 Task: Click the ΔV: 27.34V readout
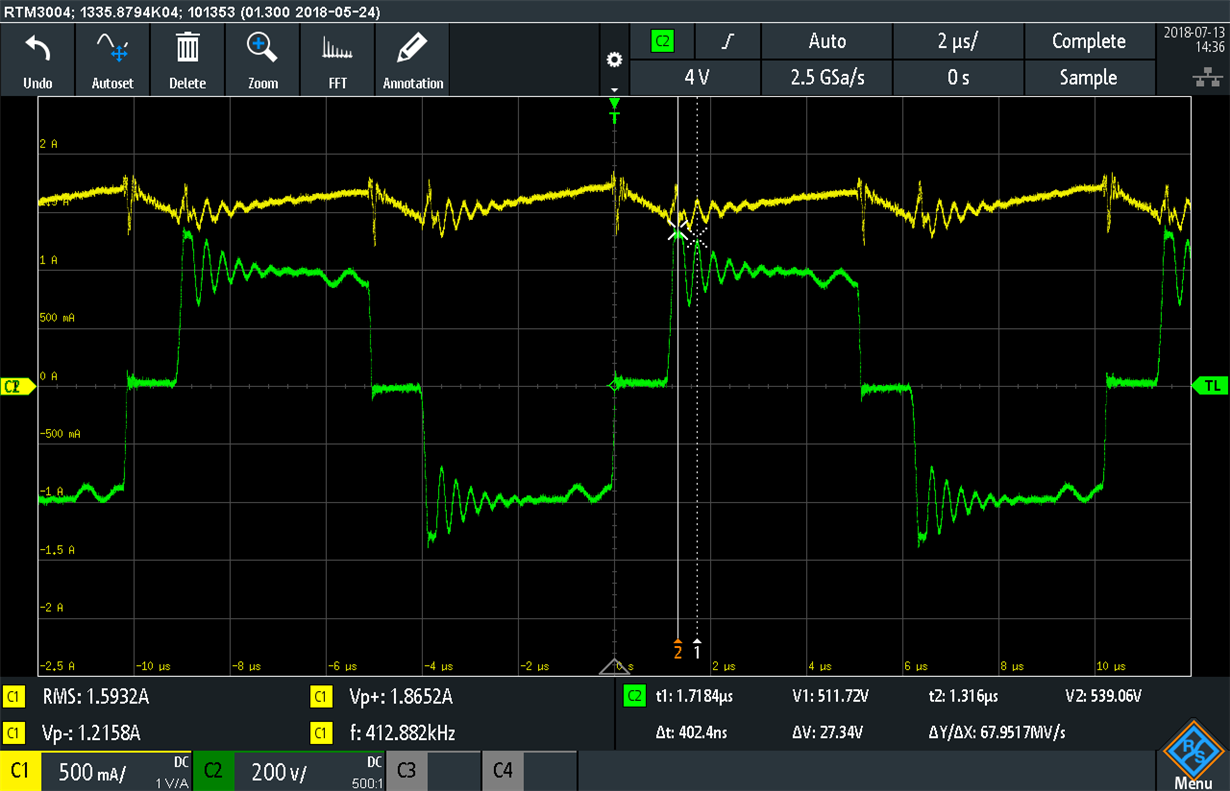[x=823, y=733]
